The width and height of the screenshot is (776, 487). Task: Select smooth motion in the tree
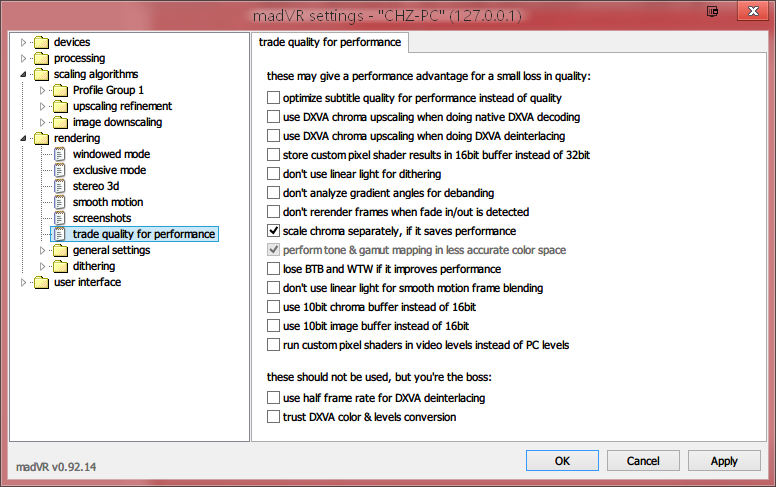108,202
